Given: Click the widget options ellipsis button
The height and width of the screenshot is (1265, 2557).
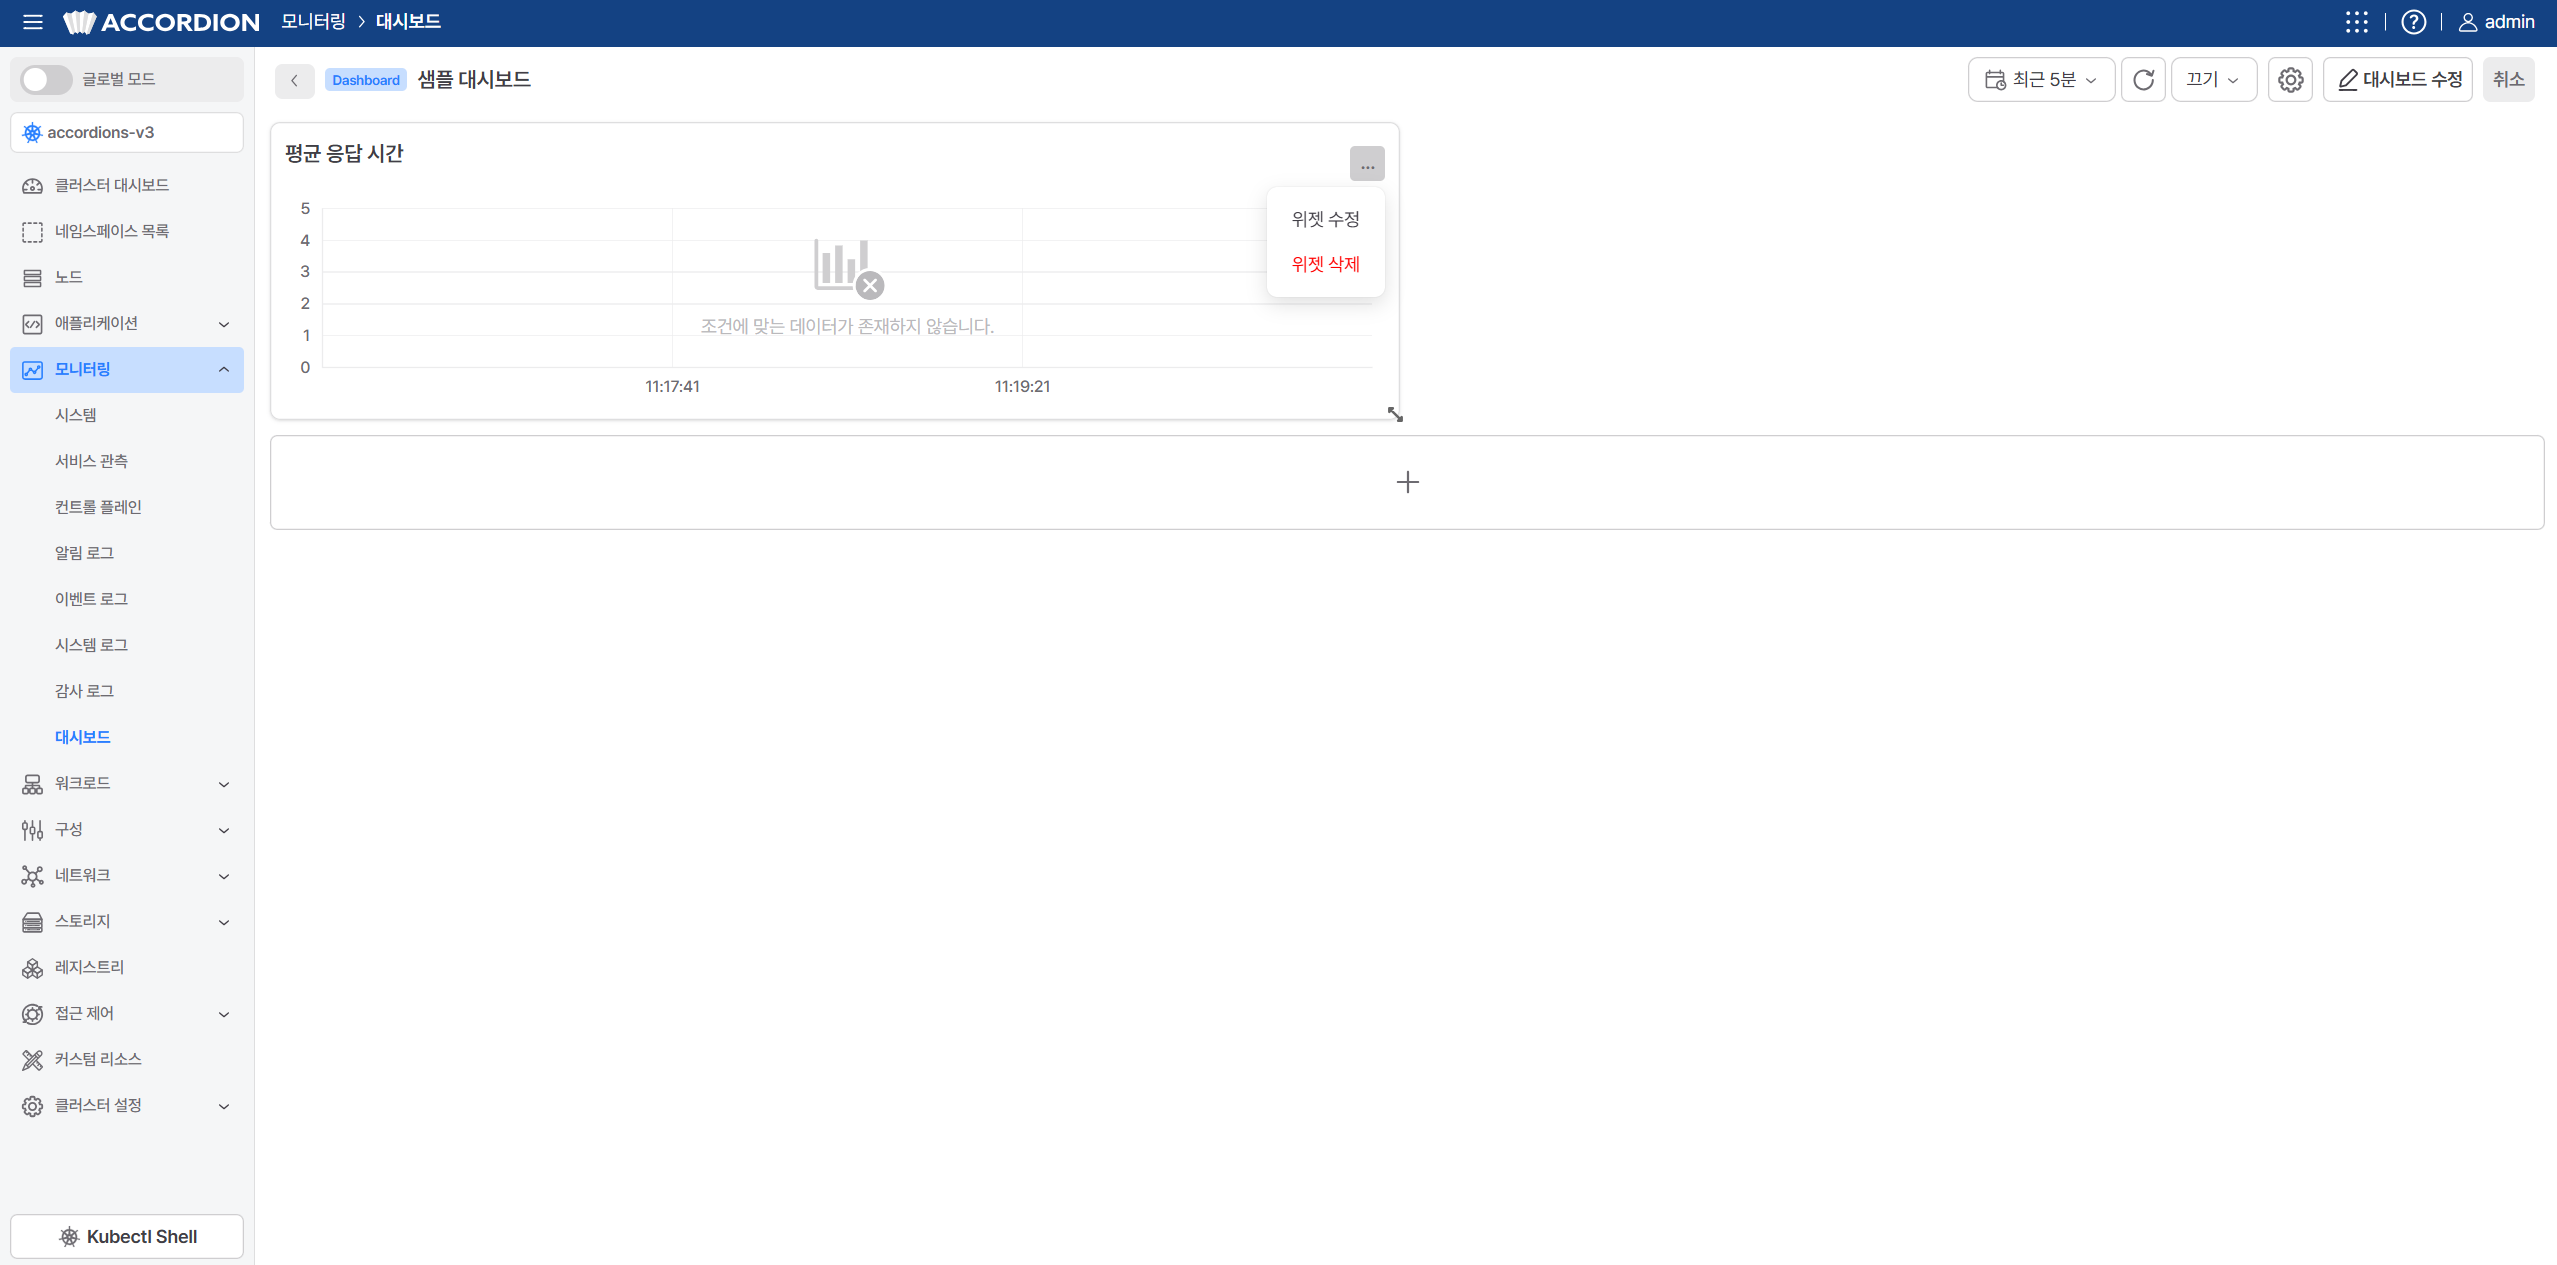Looking at the screenshot, I should [1367, 164].
